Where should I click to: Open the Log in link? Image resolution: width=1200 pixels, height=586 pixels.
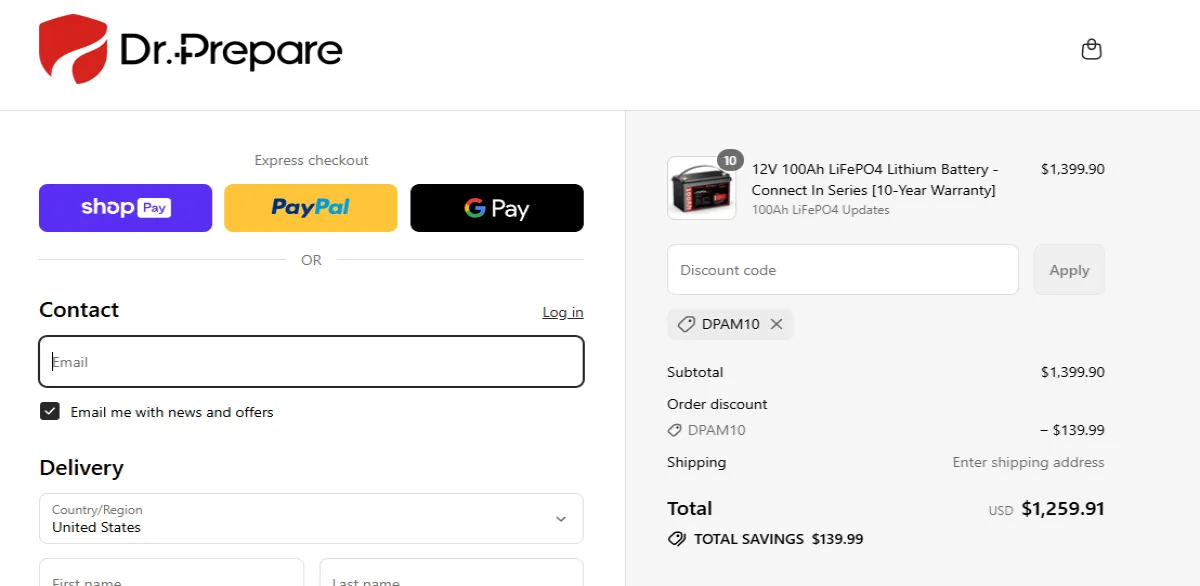pos(562,311)
